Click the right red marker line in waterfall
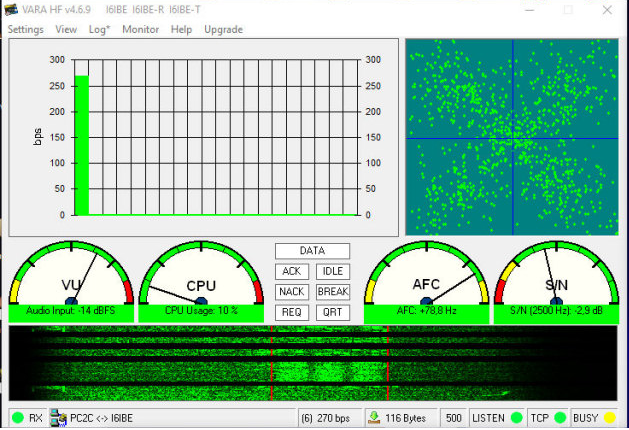The width and height of the screenshot is (629, 430). (x=388, y=363)
